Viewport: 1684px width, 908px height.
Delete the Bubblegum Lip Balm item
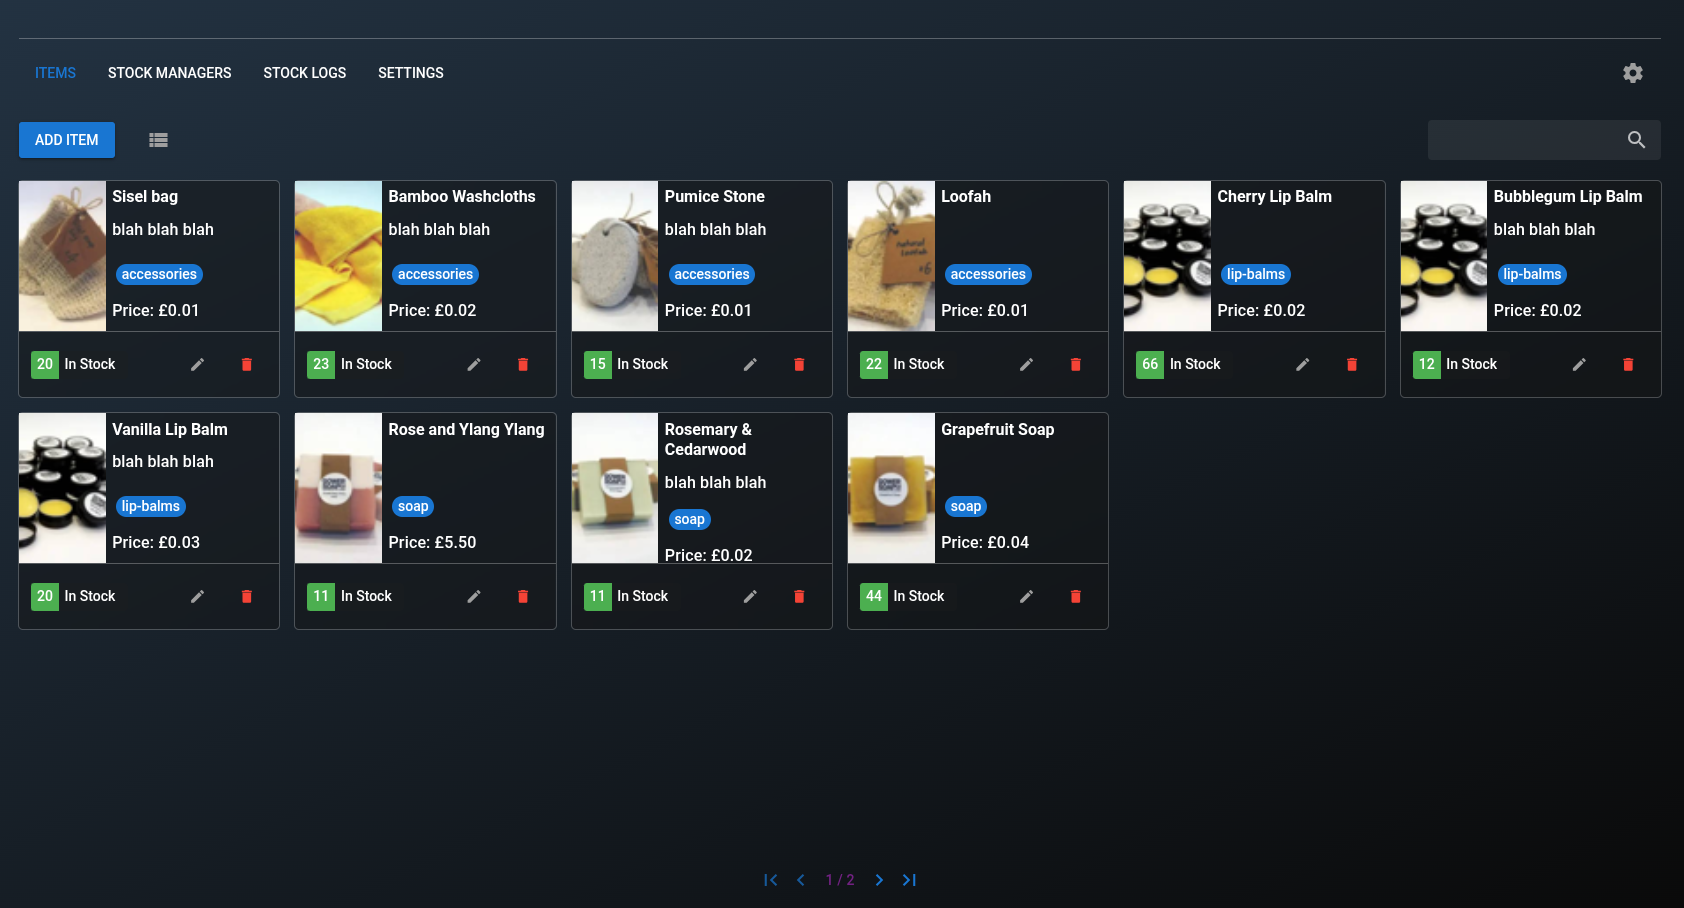point(1628,364)
